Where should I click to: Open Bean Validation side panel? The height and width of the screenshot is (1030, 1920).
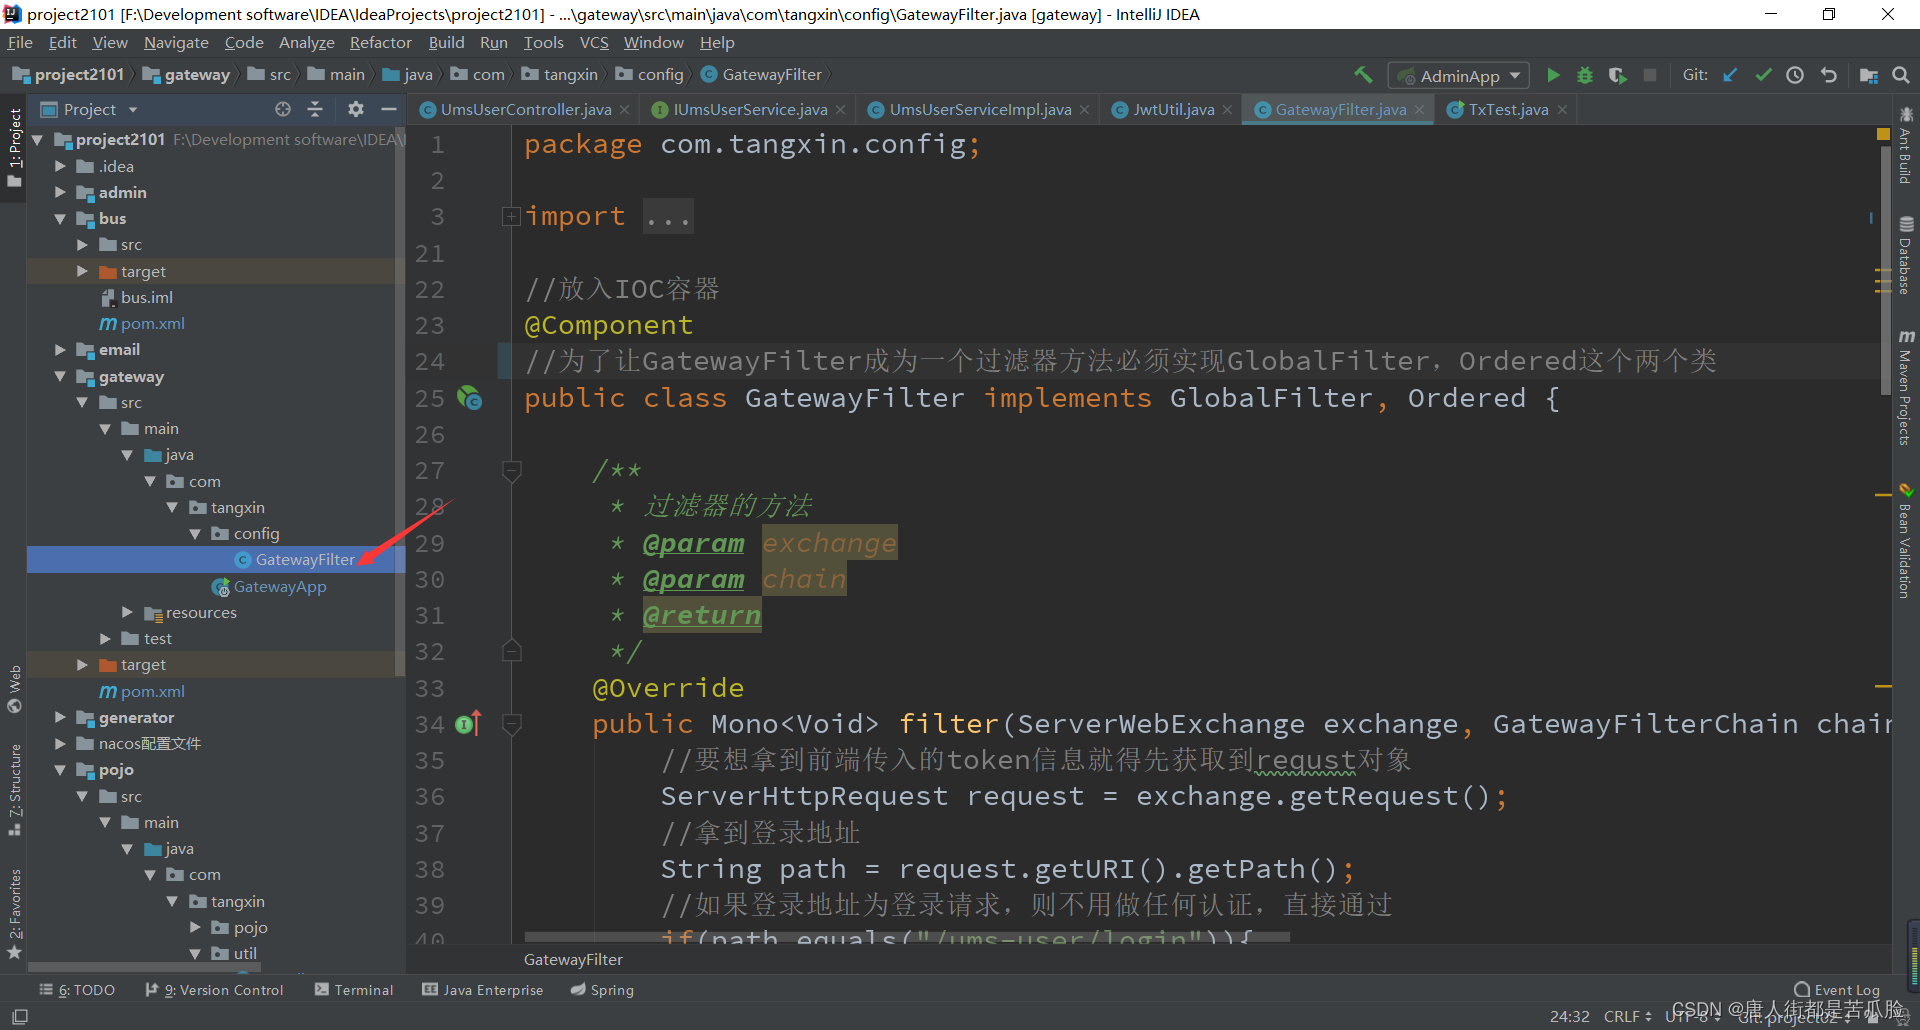point(1906,542)
